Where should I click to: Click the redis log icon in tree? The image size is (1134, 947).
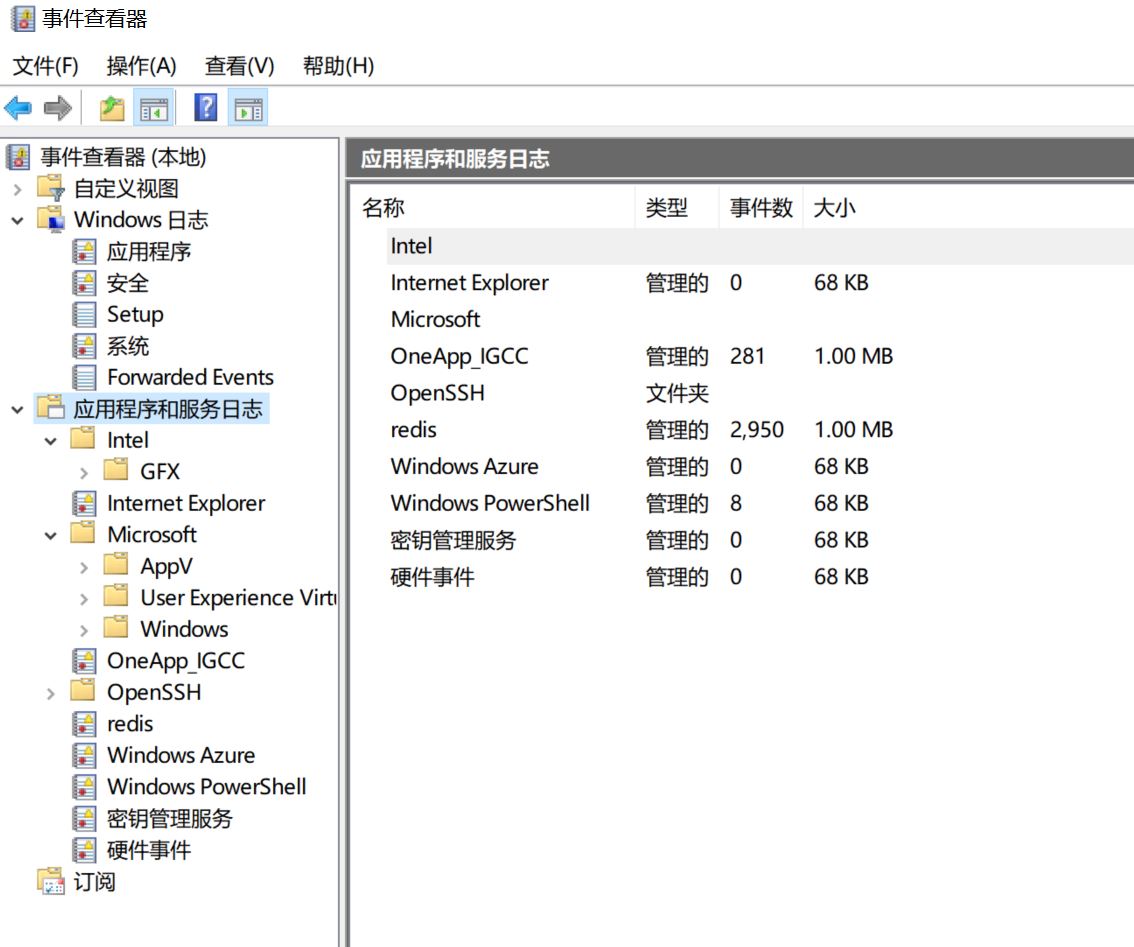click(x=85, y=723)
